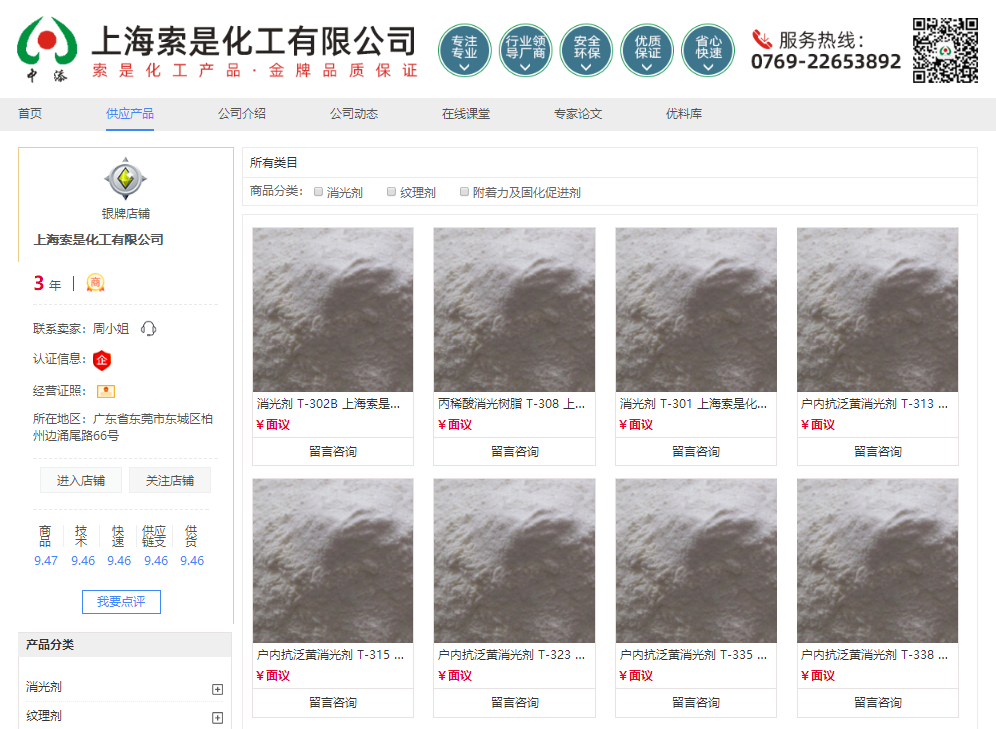Click the 行业领导厂商 round badge
The image size is (996, 729).
click(525, 50)
